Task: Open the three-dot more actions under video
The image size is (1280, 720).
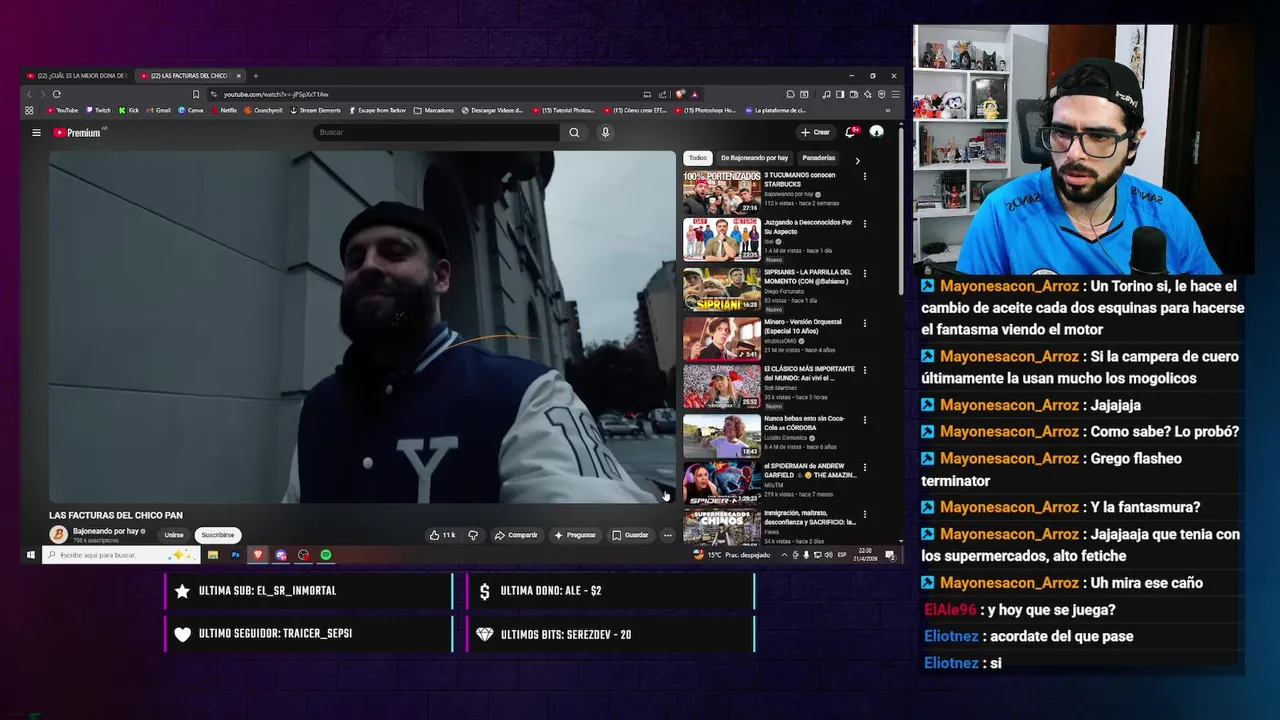Action: click(667, 535)
